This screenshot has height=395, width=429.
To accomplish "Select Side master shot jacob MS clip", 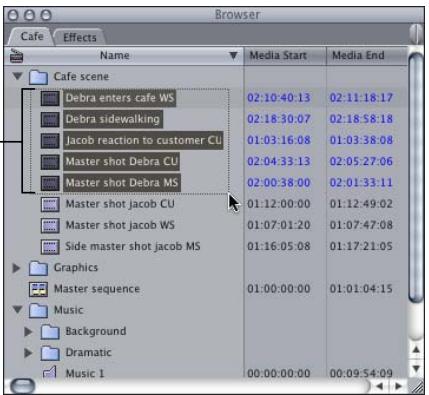I will (133, 247).
